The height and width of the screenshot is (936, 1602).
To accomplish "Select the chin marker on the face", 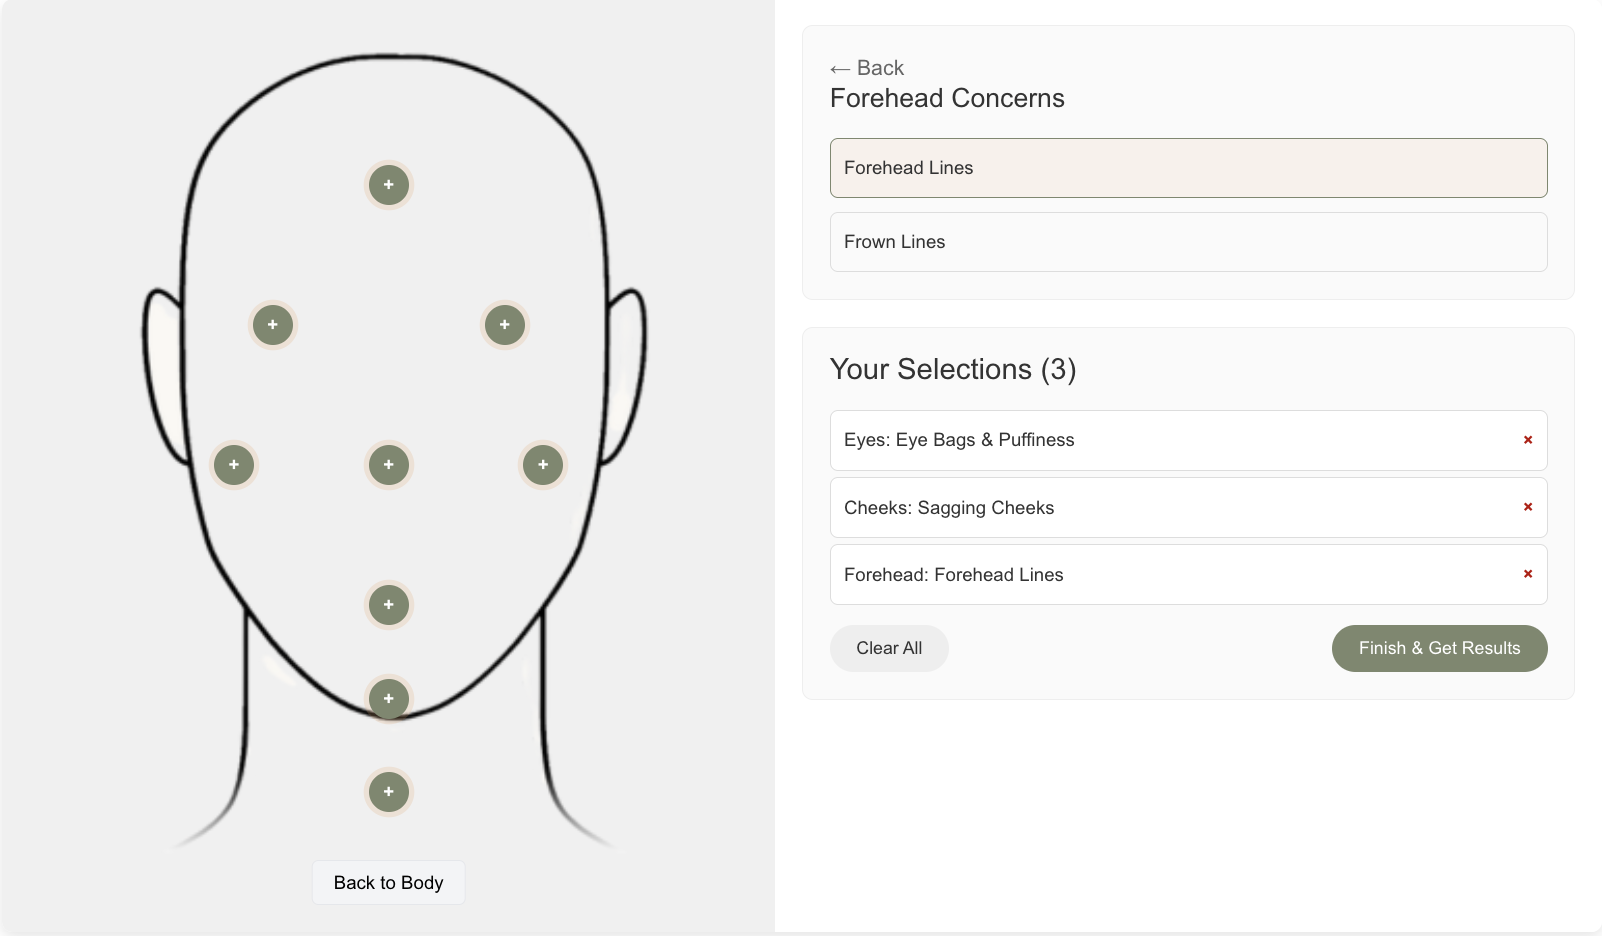I will click(389, 698).
